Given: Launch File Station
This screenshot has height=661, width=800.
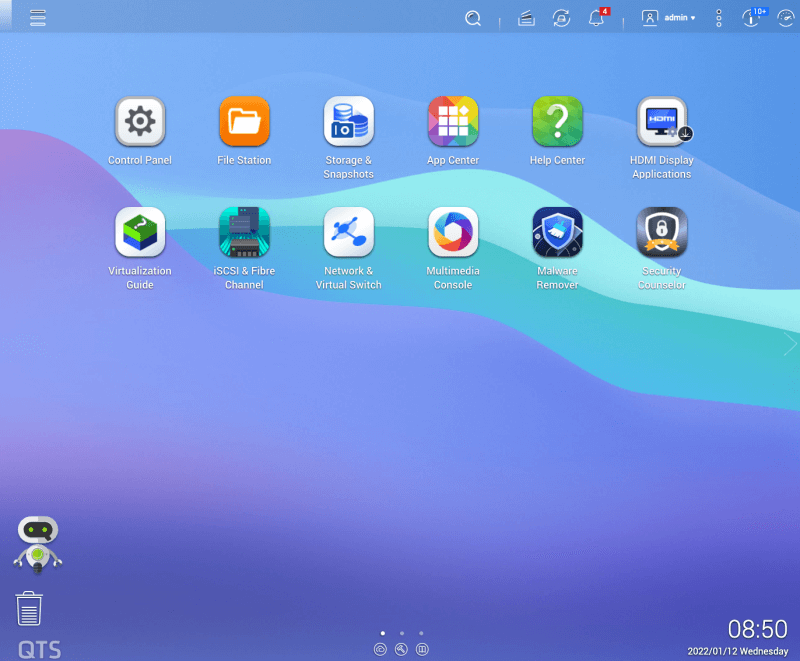Looking at the screenshot, I should click(244, 121).
